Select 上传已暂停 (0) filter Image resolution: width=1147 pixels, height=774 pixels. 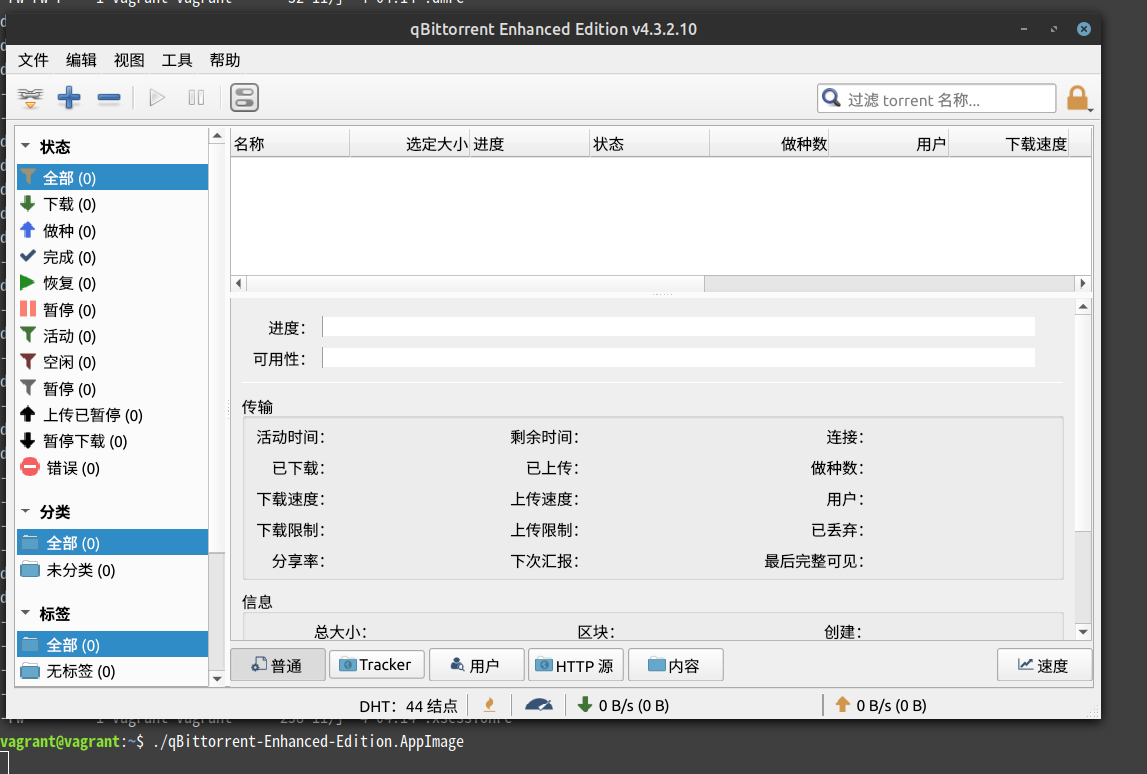coord(113,415)
